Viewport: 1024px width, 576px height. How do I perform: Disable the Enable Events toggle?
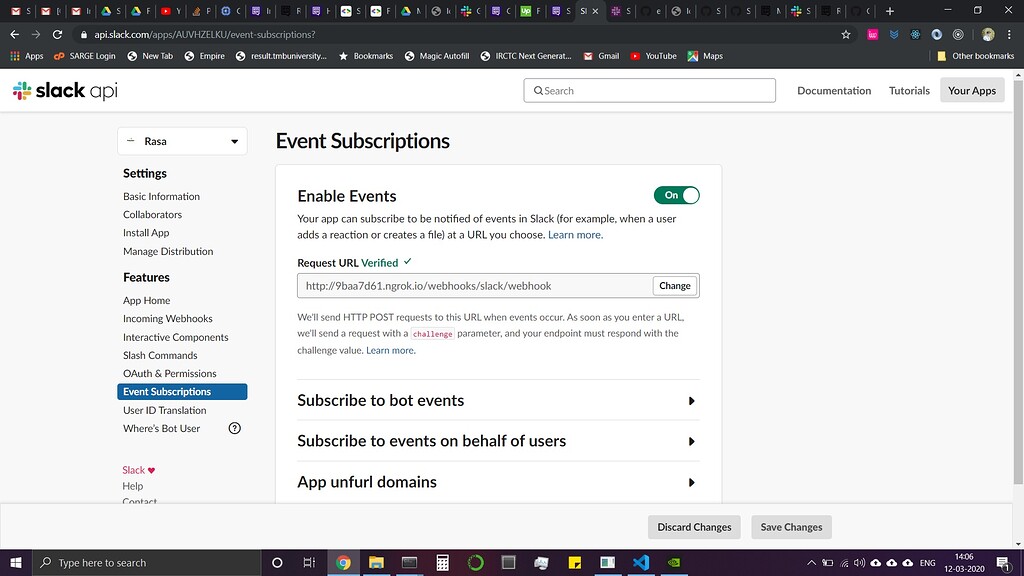pos(677,195)
